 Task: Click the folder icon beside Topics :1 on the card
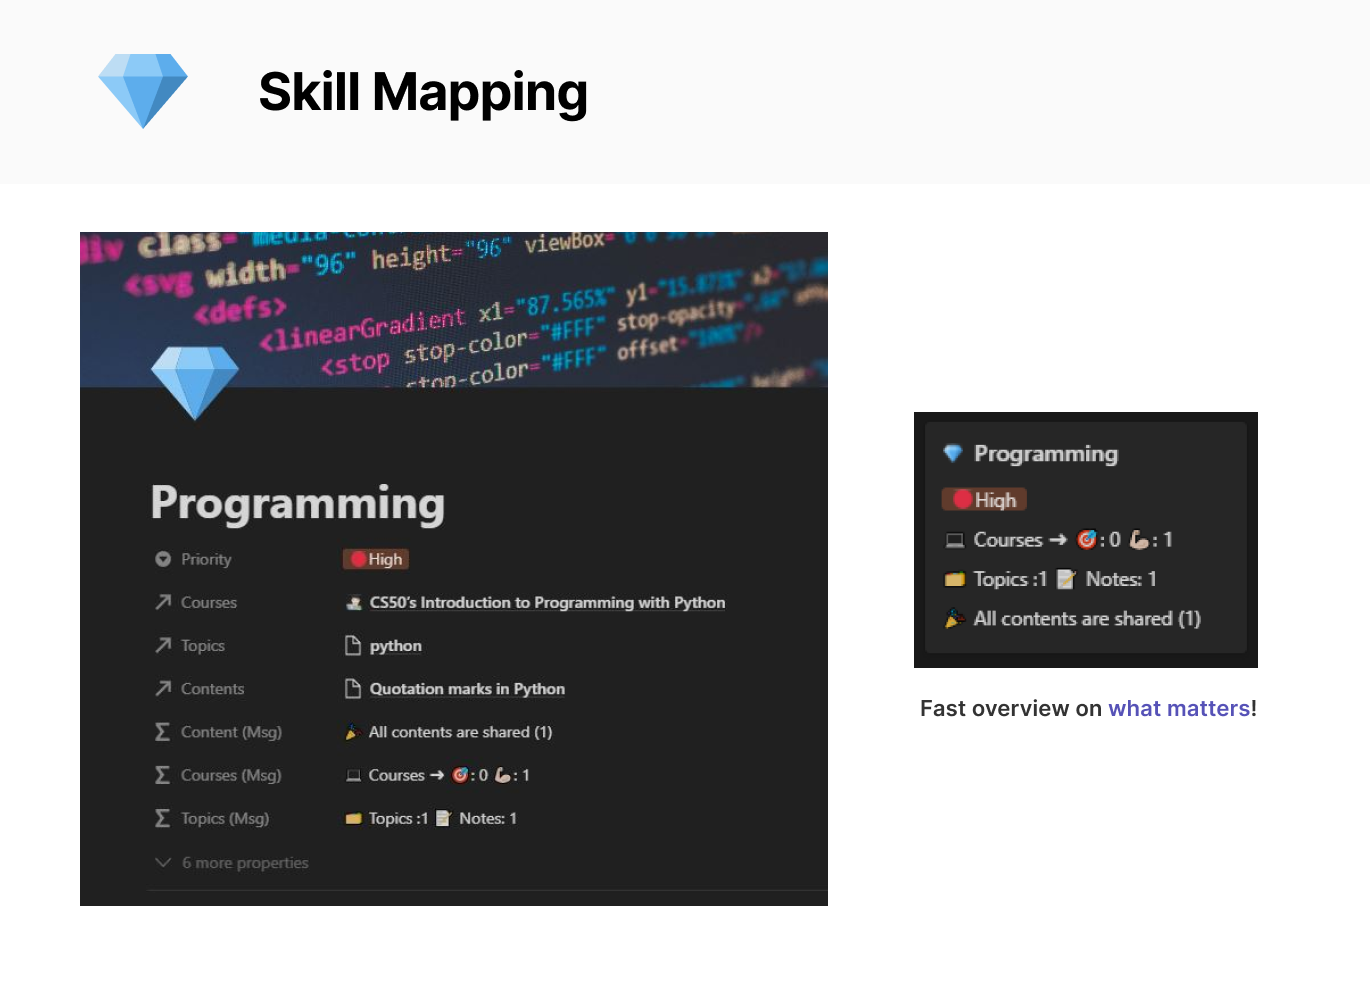(955, 579)
